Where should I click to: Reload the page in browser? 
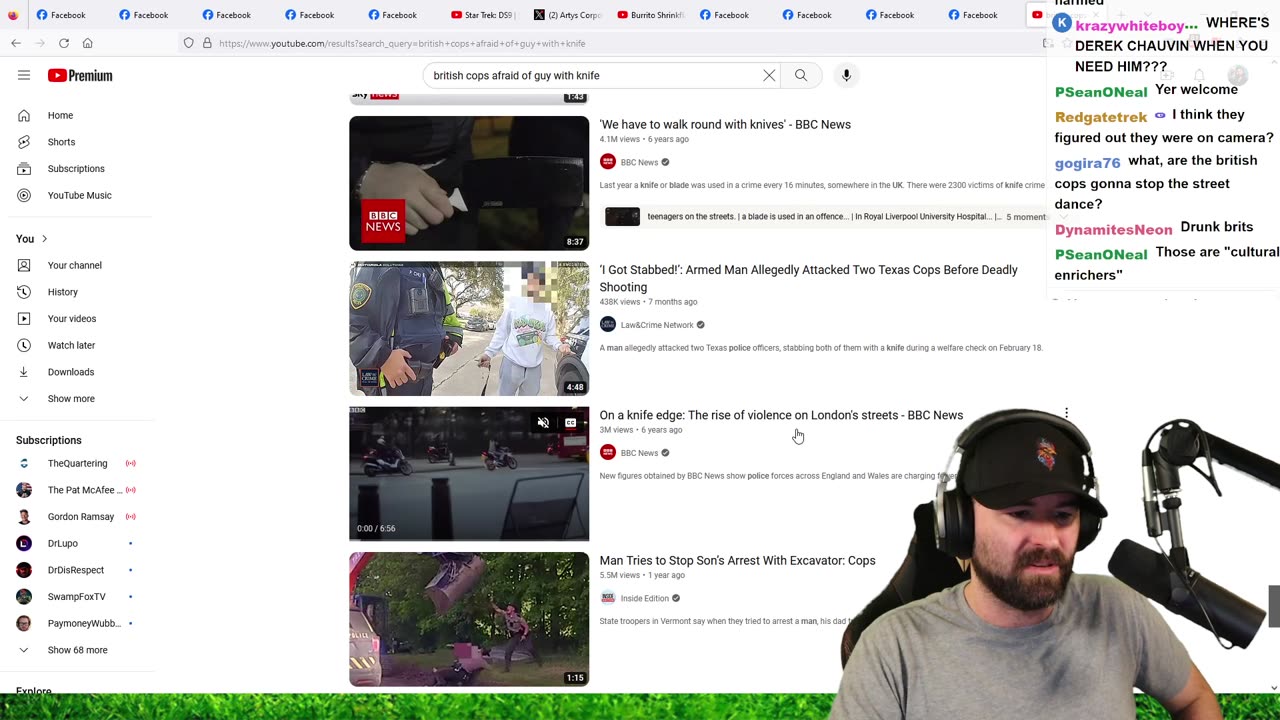coord(64,43)
